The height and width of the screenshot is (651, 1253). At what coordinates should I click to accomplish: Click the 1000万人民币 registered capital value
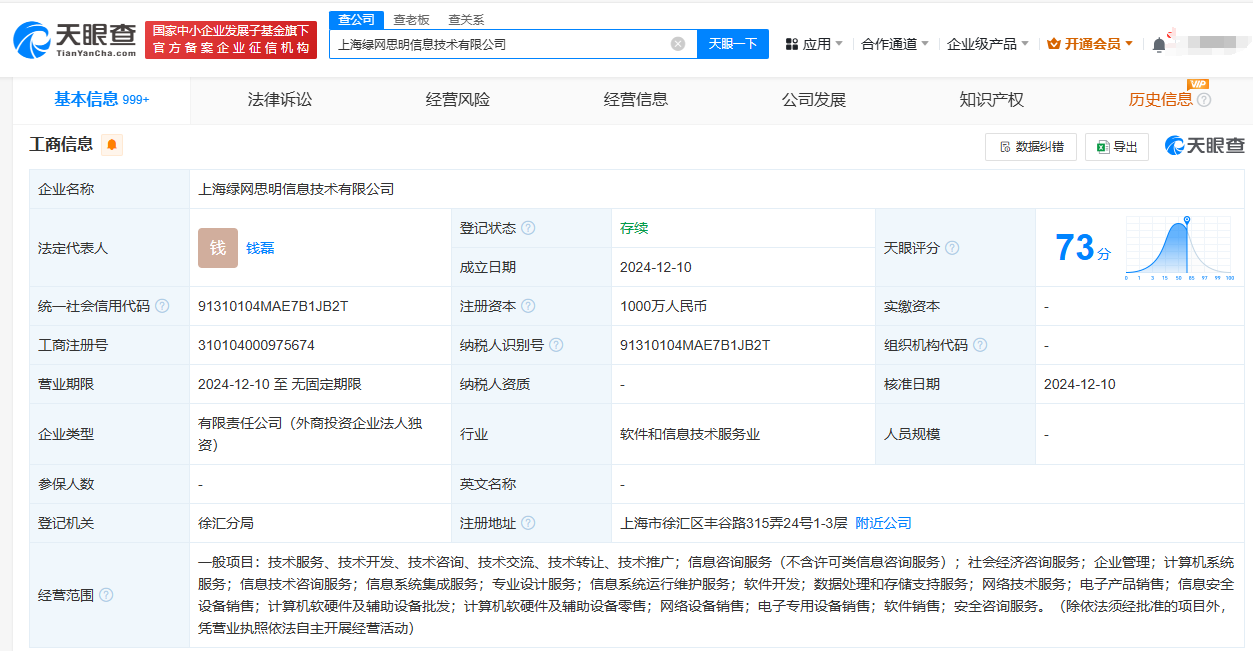click(x=663, y=306)
